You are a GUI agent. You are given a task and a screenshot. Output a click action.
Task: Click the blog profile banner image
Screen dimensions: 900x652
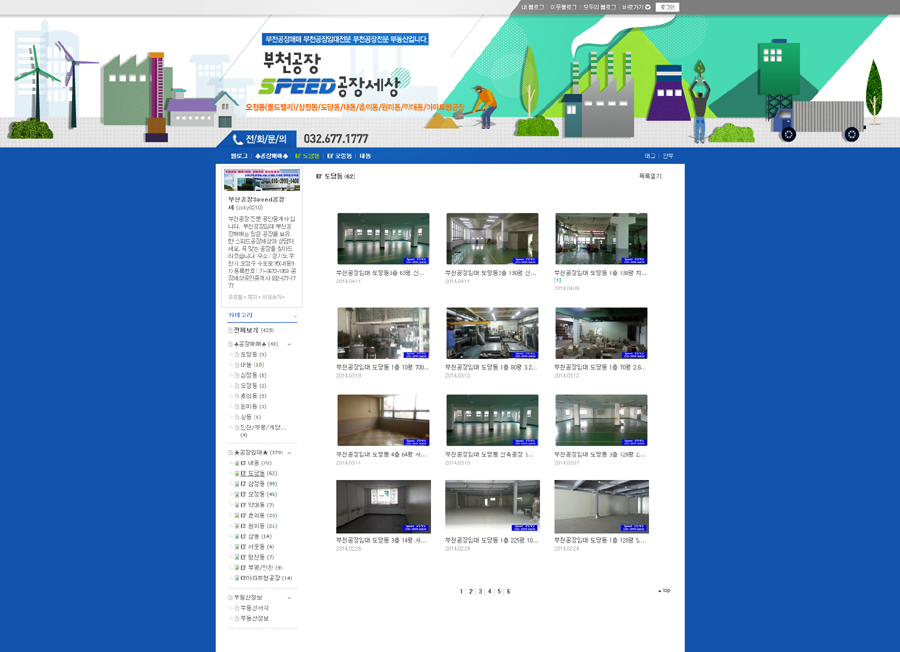262,180
